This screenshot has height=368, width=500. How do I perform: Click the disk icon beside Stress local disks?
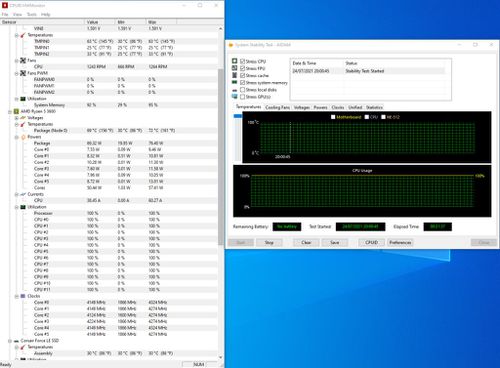(x=235, y=90)
